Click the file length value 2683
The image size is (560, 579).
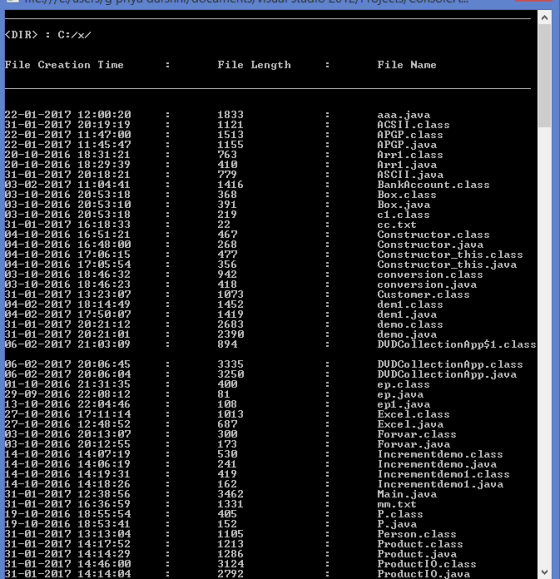click(x=230, y=324)
